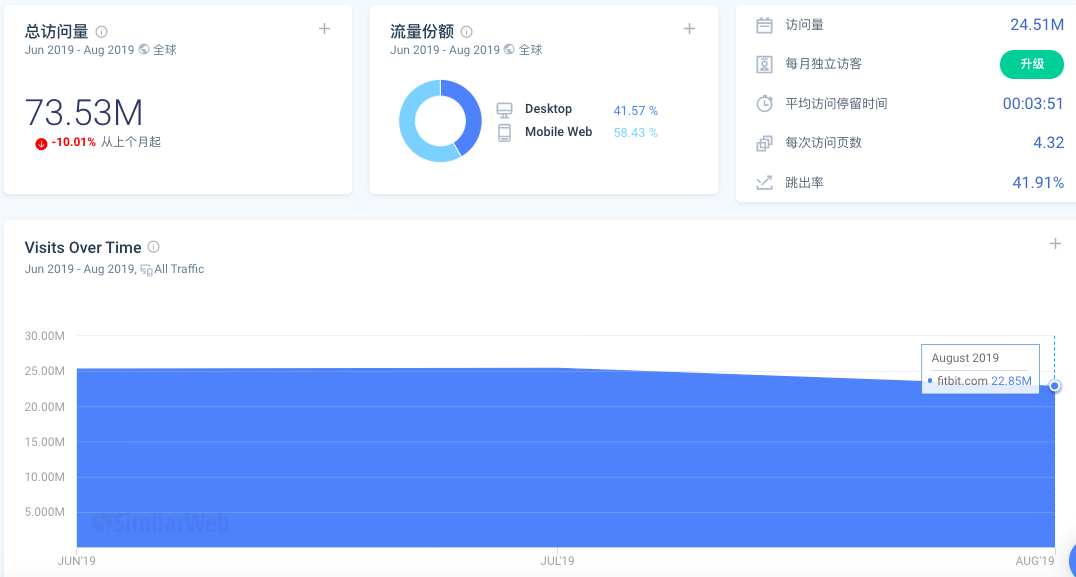This screenshot has height=577, width=1076.
Task: Click the 41.91% bounce rate value
Action: tap(1038, 182)
